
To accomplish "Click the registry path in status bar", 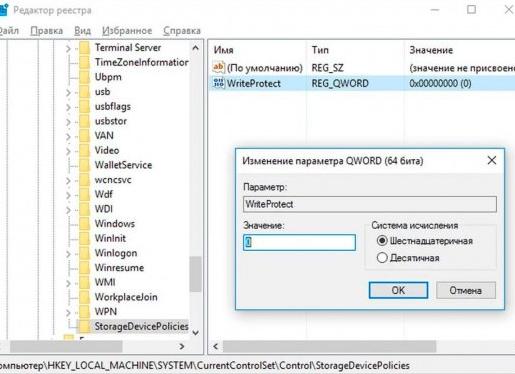I will pos(205,366).
